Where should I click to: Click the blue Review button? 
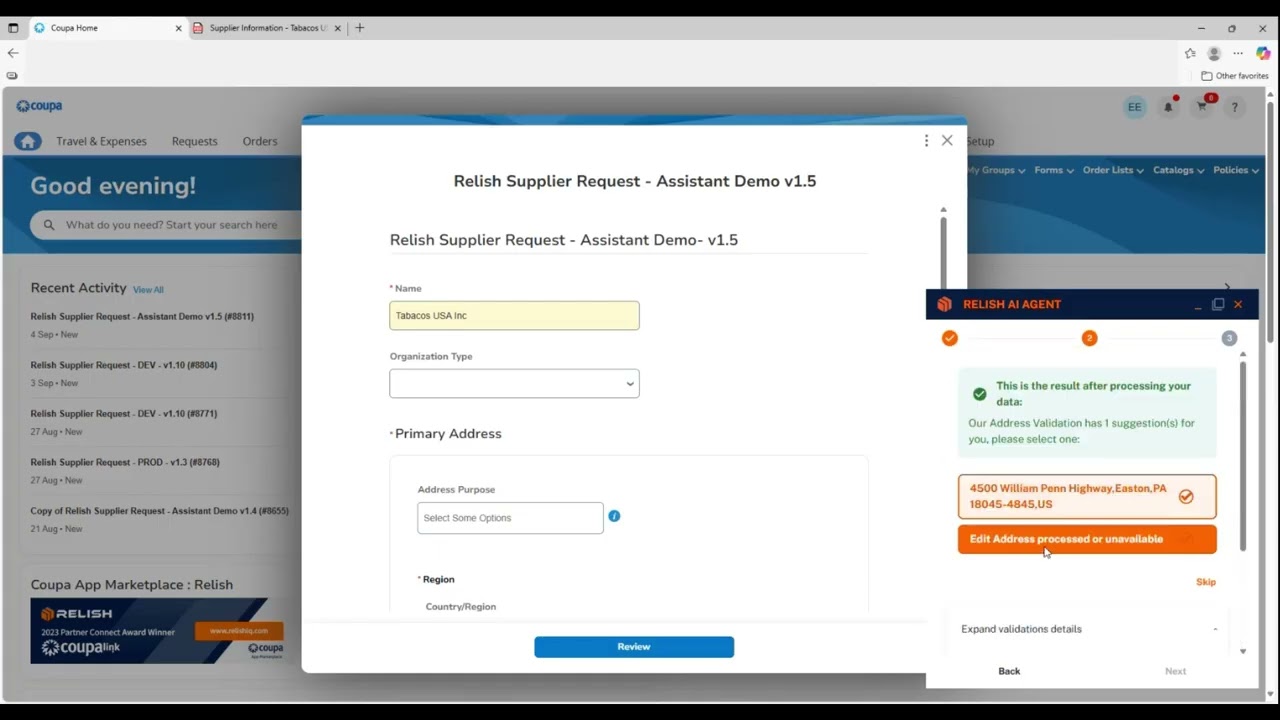point(634,647)
